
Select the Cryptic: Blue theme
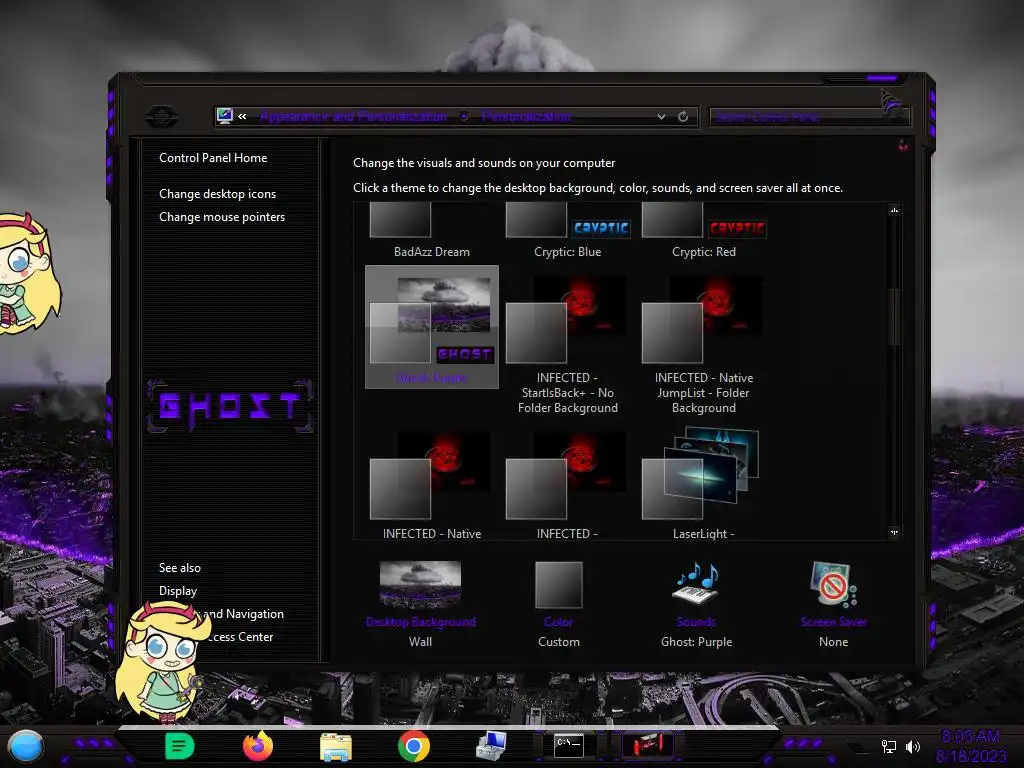(568, 231)
